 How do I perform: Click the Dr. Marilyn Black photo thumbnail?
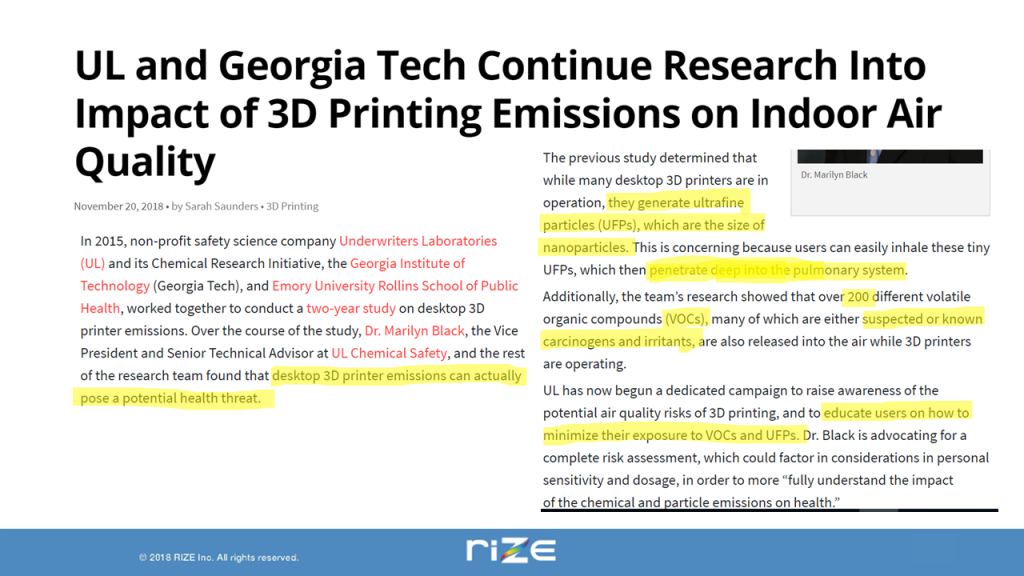pyautogui.click(x=889, y=156)
